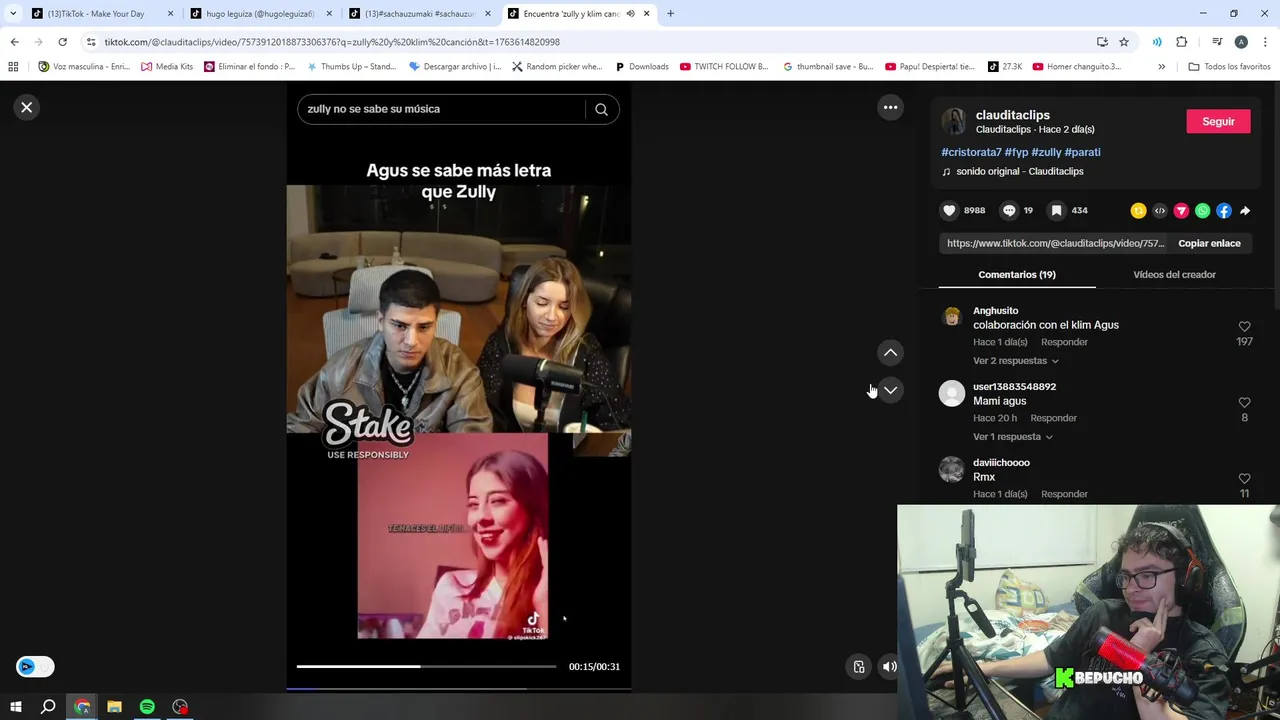
Task: Click the install app icon in address bar
Action: 1102,42
